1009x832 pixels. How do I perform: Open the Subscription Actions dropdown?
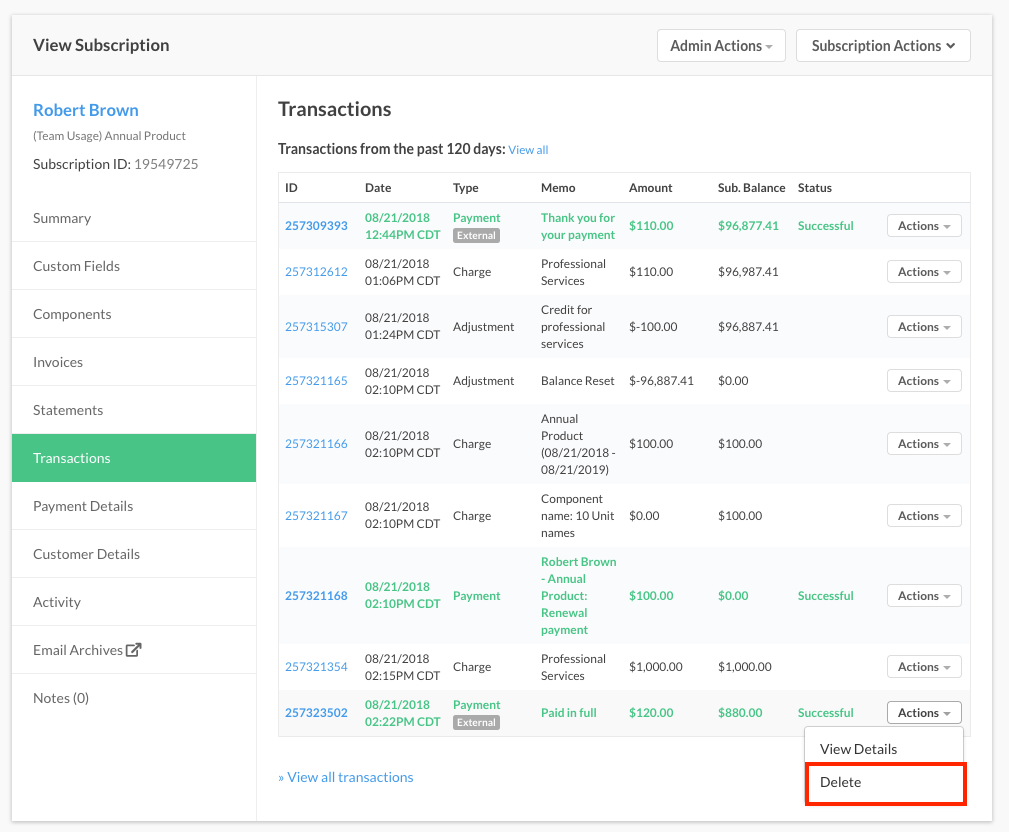[x=883, y=46]
